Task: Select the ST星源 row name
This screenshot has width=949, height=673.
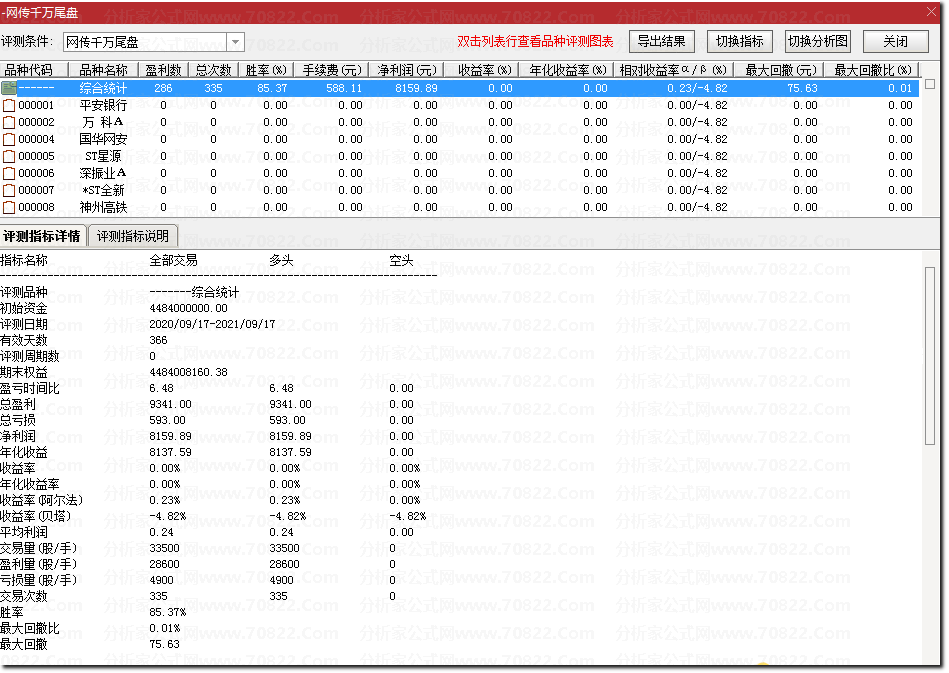Action: (x=103, y=156)
